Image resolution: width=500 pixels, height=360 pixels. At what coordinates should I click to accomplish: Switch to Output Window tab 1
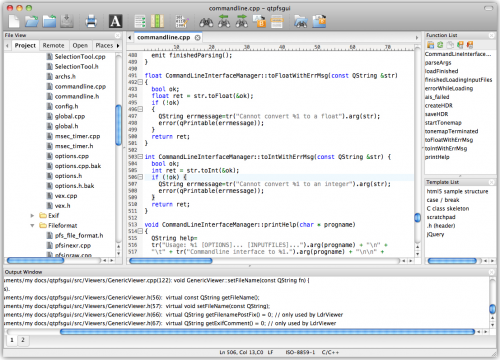(x=12, y=340)
